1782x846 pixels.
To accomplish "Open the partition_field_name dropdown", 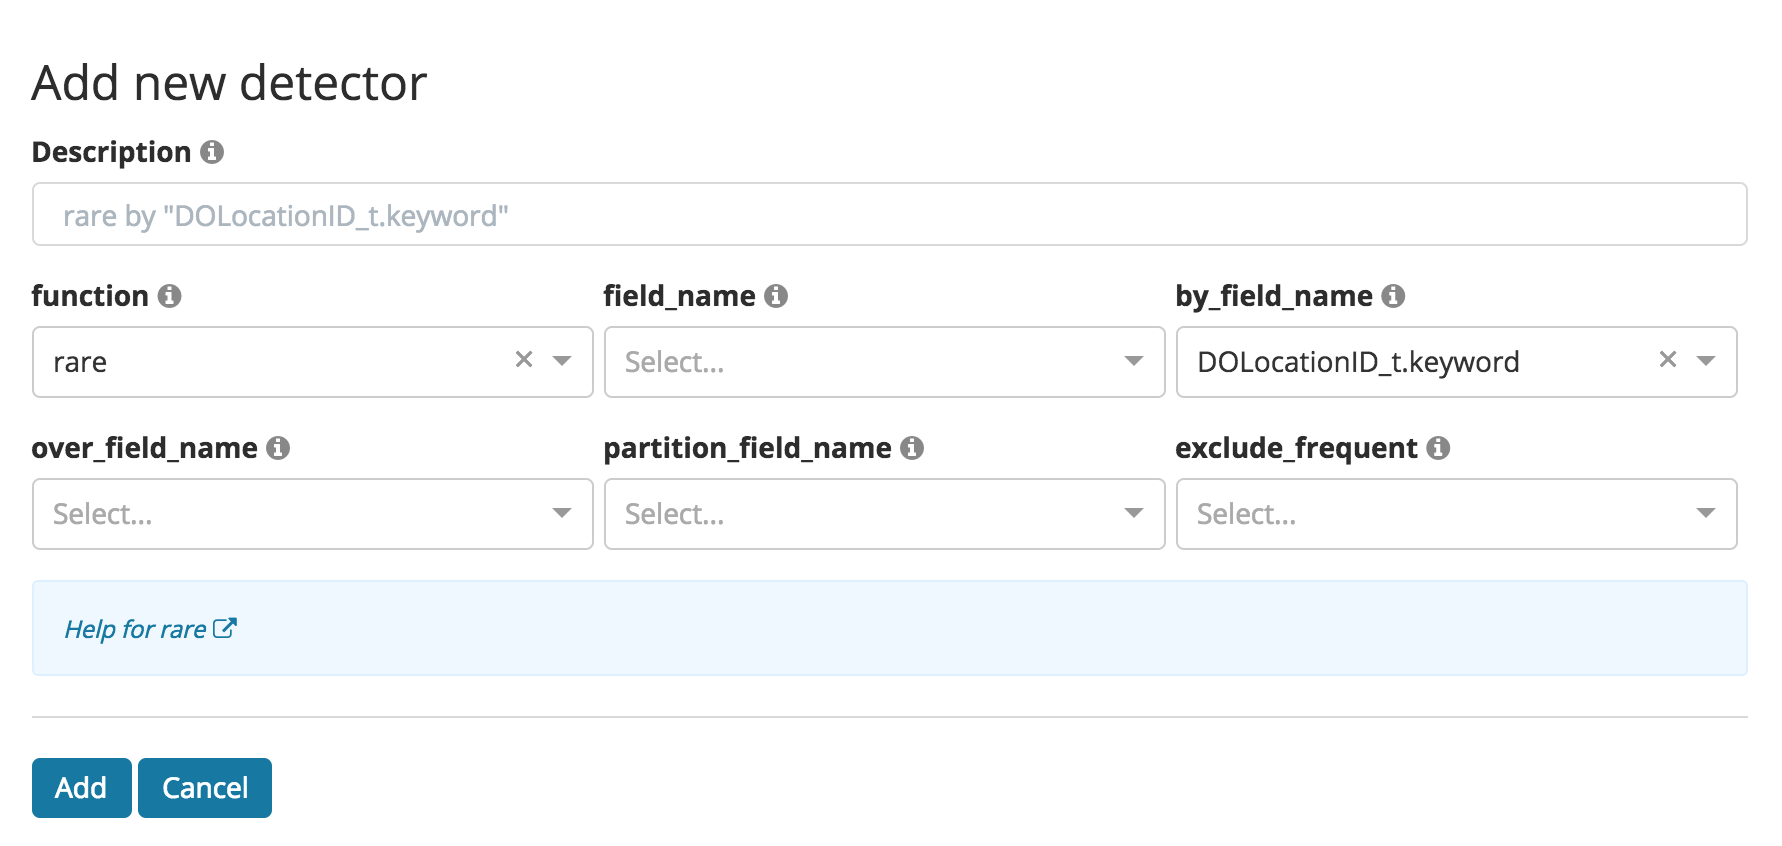I will (1134, 513).
